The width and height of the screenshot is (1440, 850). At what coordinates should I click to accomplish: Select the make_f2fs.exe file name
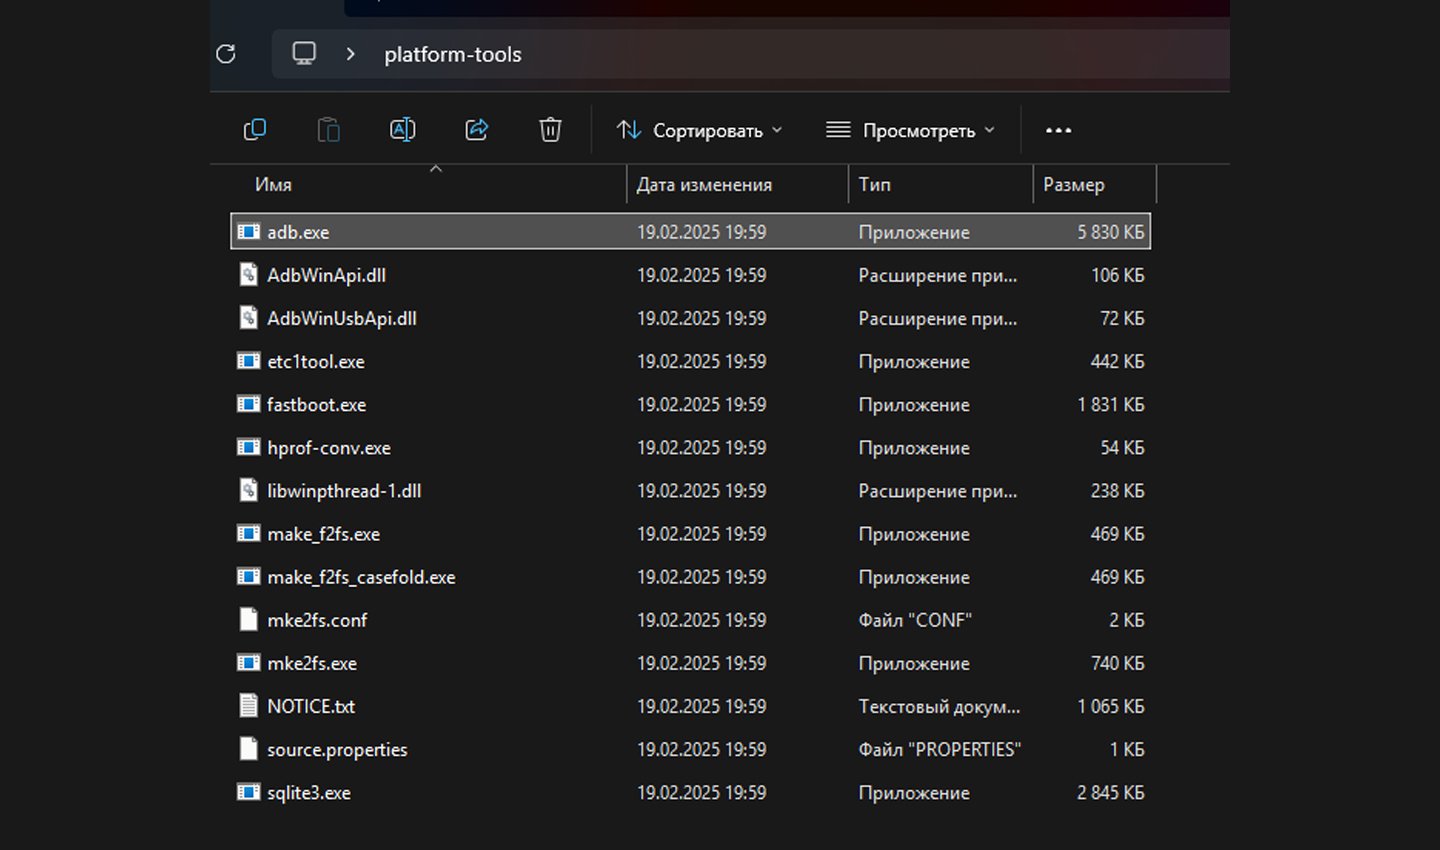click(x=323, y=533)
